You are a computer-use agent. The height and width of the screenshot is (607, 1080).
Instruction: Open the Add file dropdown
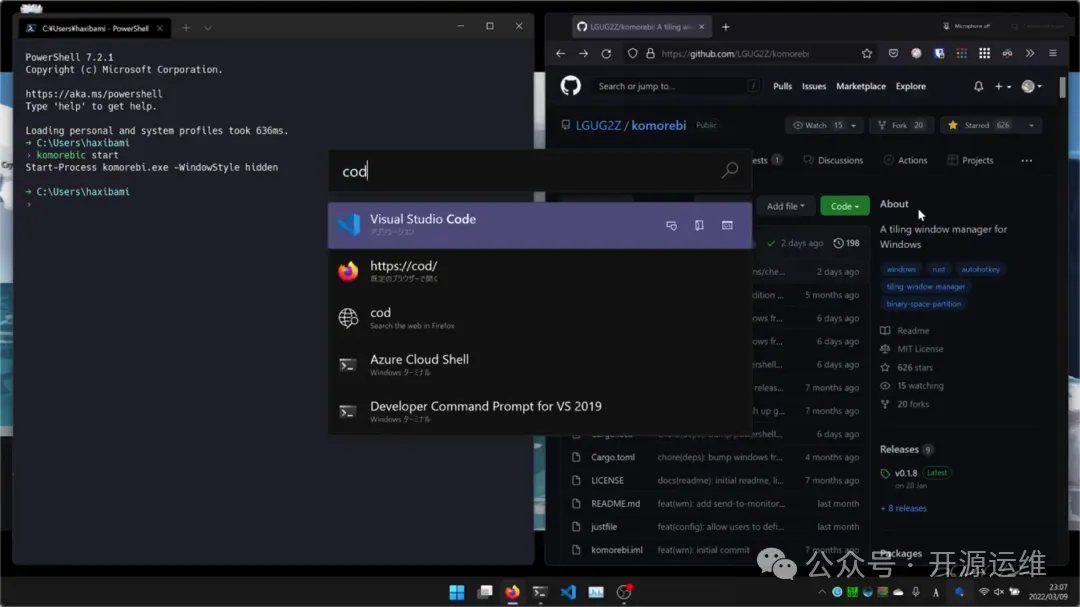click(x=786, y=206)
